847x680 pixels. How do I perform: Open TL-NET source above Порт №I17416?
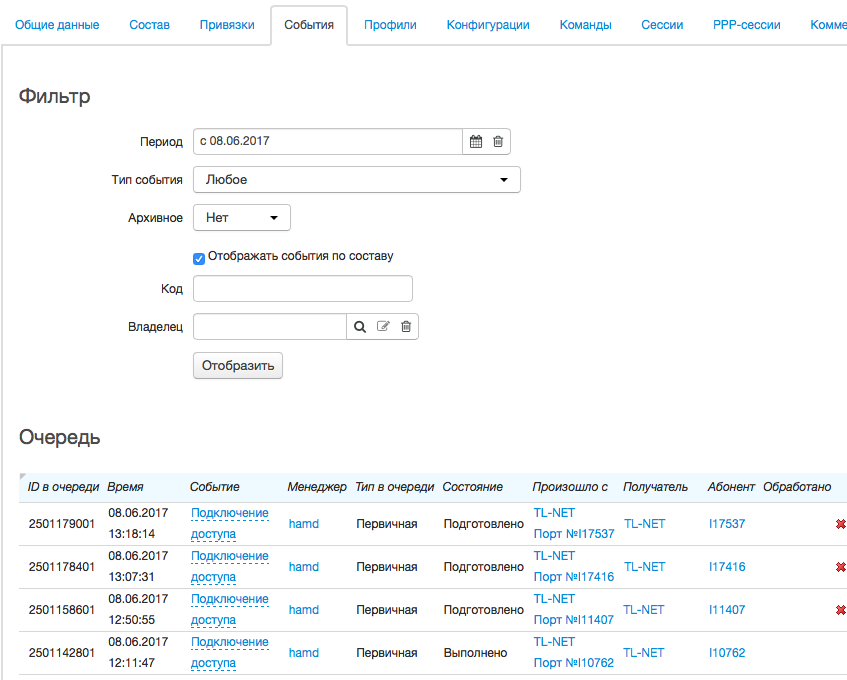554,556
